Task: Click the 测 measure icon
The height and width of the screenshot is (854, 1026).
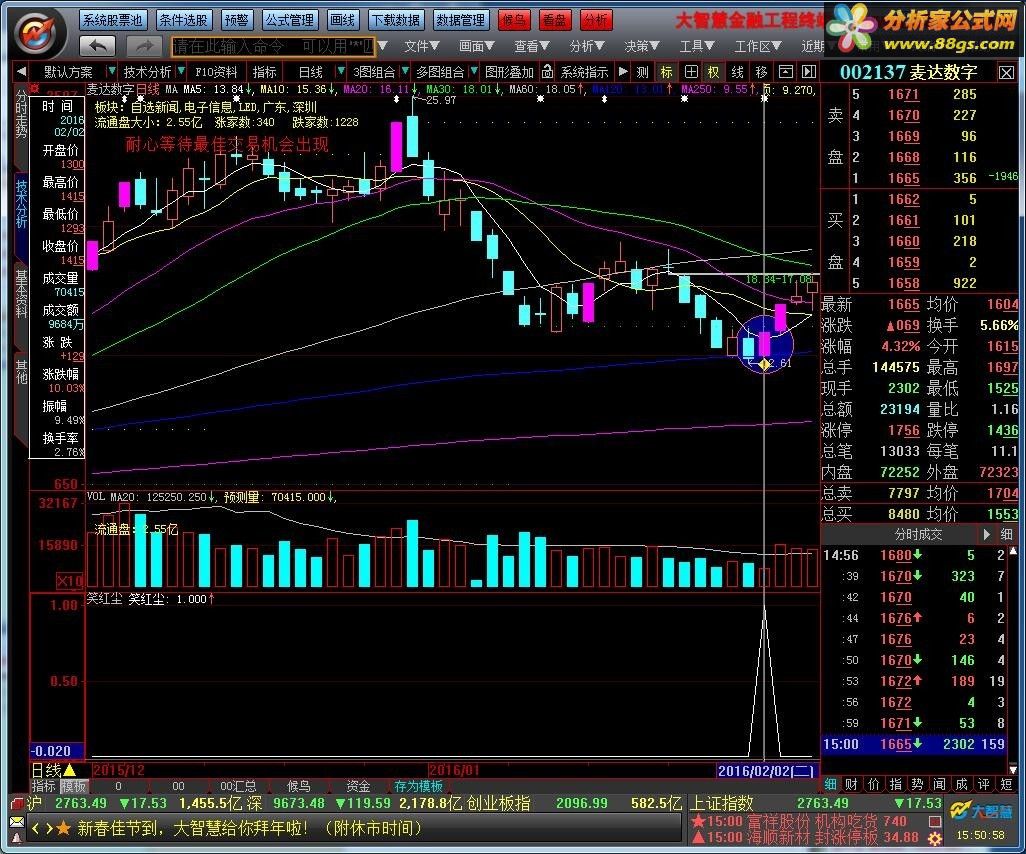Action: tap(643, 72)
